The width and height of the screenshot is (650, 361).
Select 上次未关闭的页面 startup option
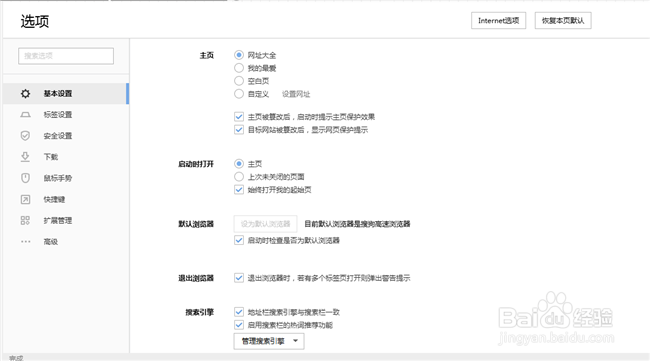(239, 177)
